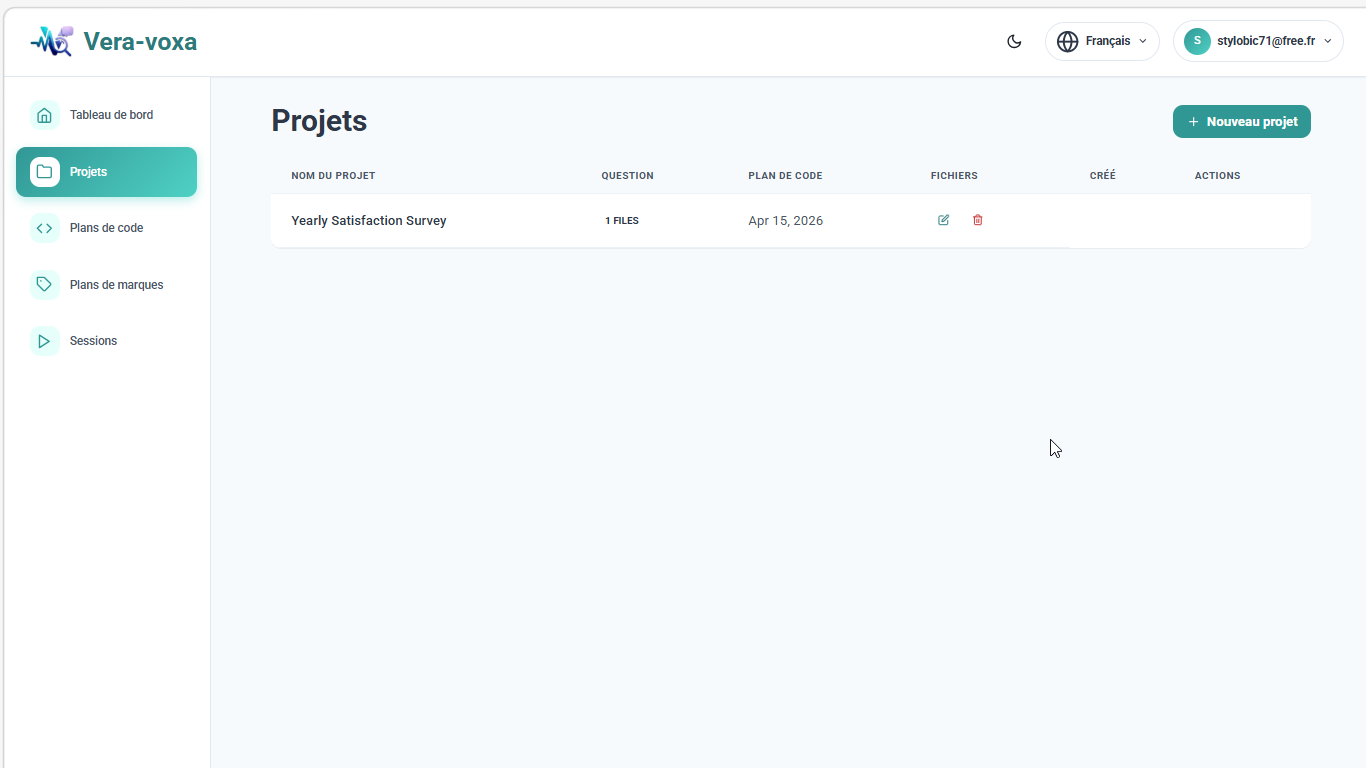Click the globe language icon

pos(1068,41)
